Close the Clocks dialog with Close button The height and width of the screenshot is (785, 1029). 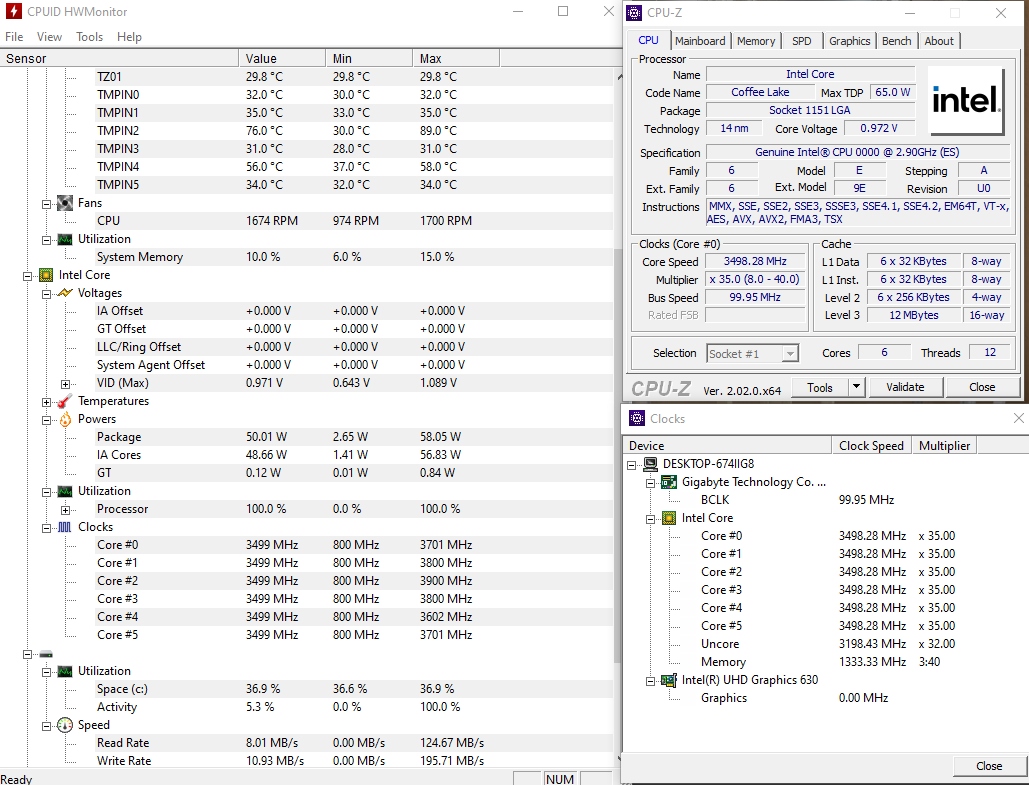[988, 766]
